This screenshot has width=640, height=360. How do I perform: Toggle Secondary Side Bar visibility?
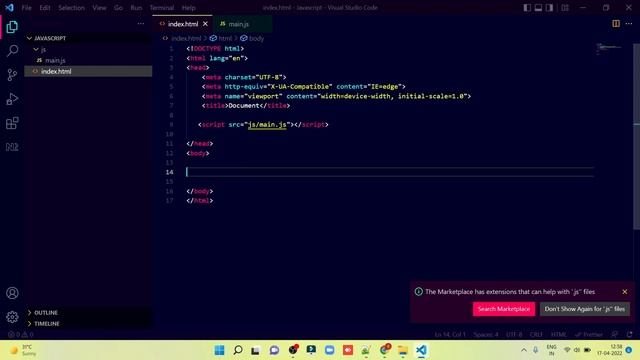[549, 7]
